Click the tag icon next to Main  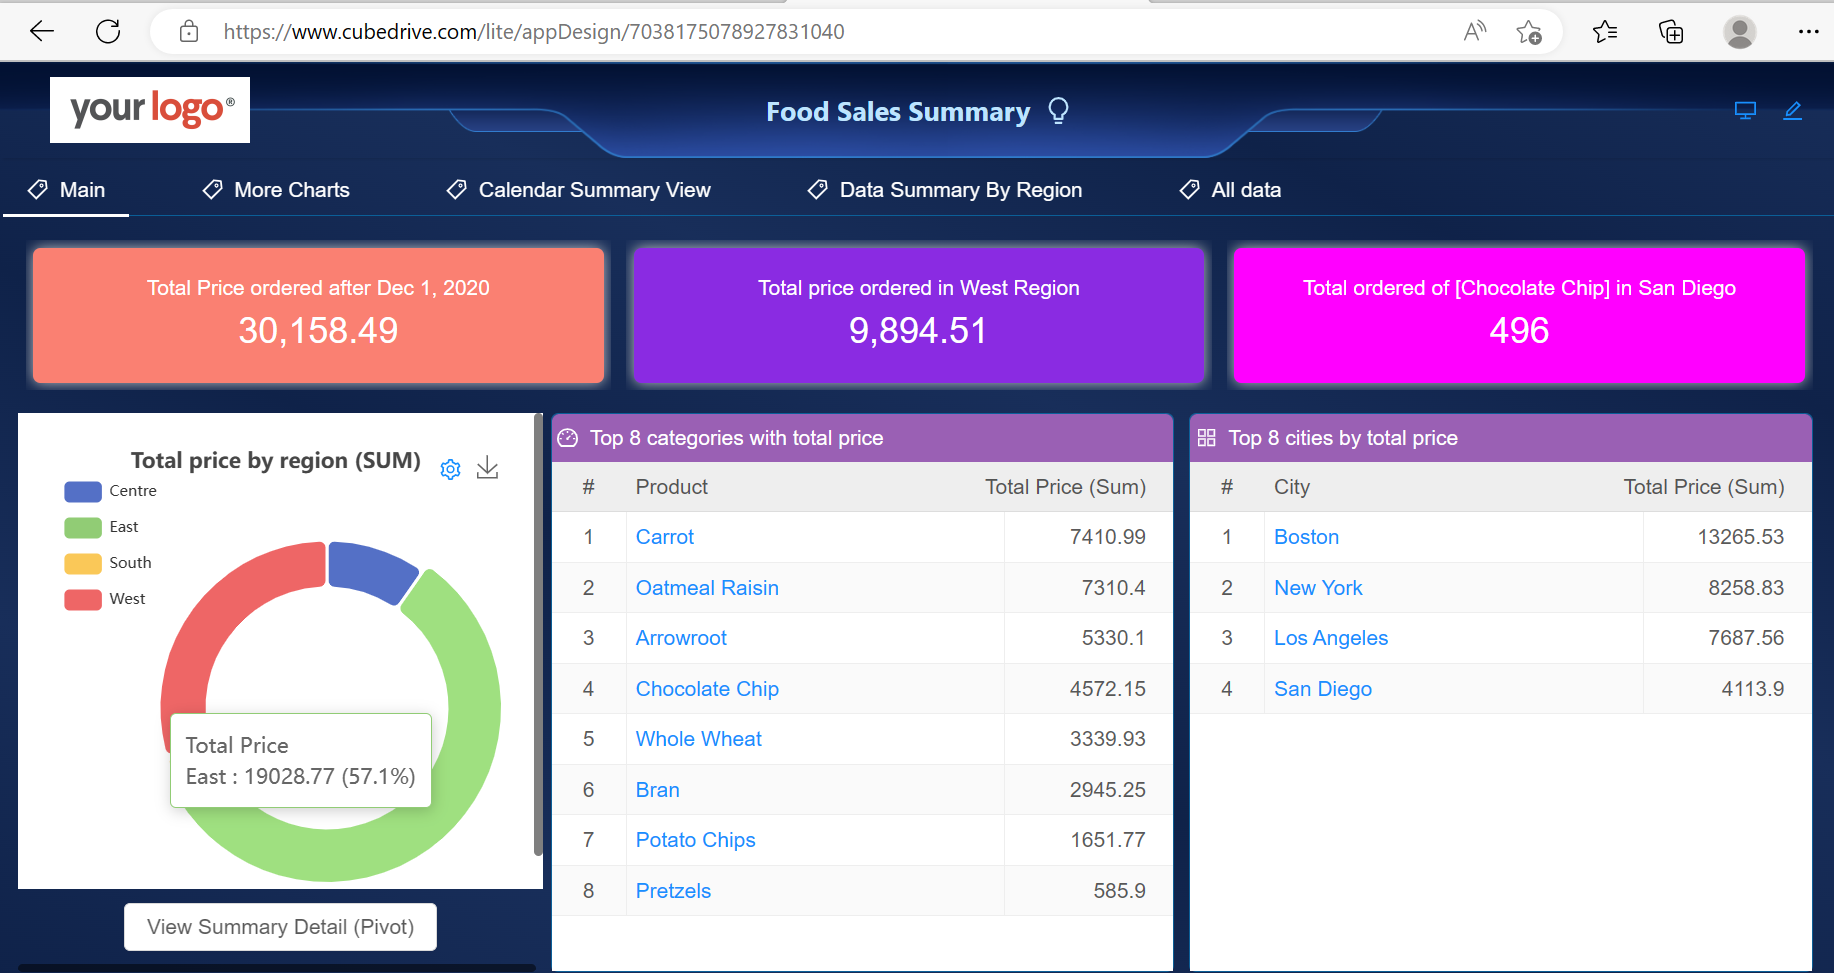tap(38, 189)
